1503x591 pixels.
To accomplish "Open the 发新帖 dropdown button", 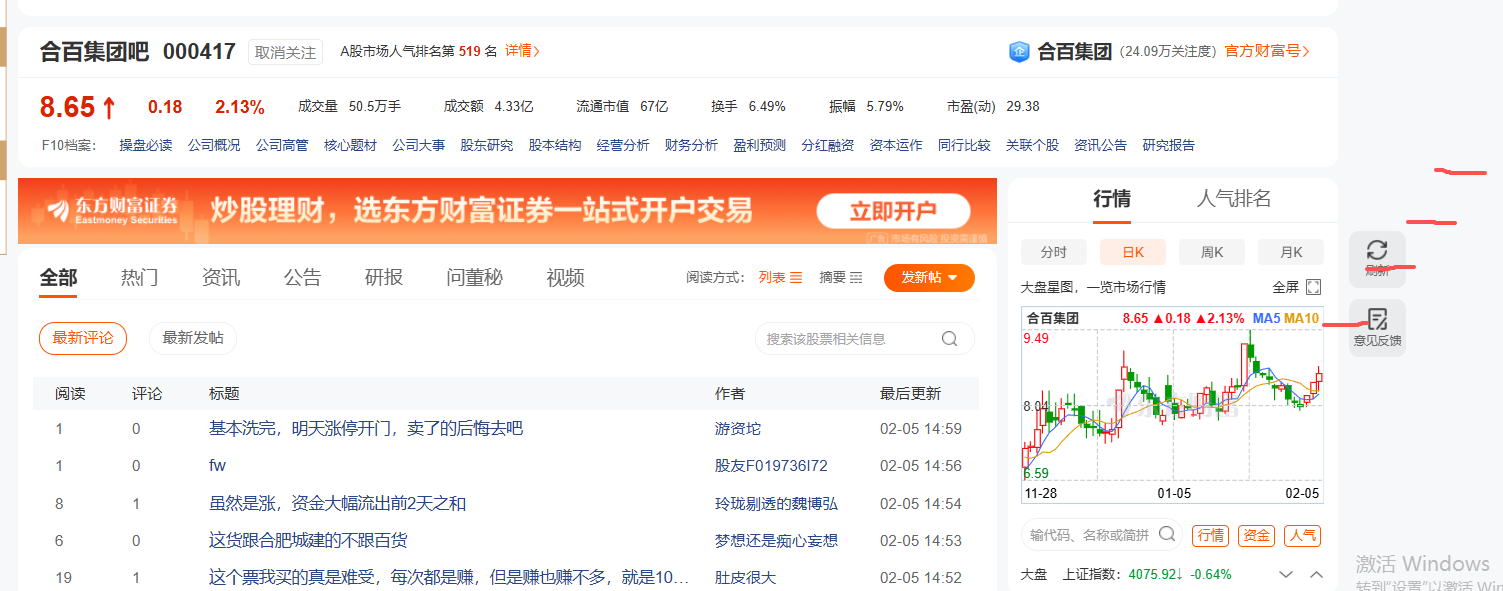I will (929, 278).
